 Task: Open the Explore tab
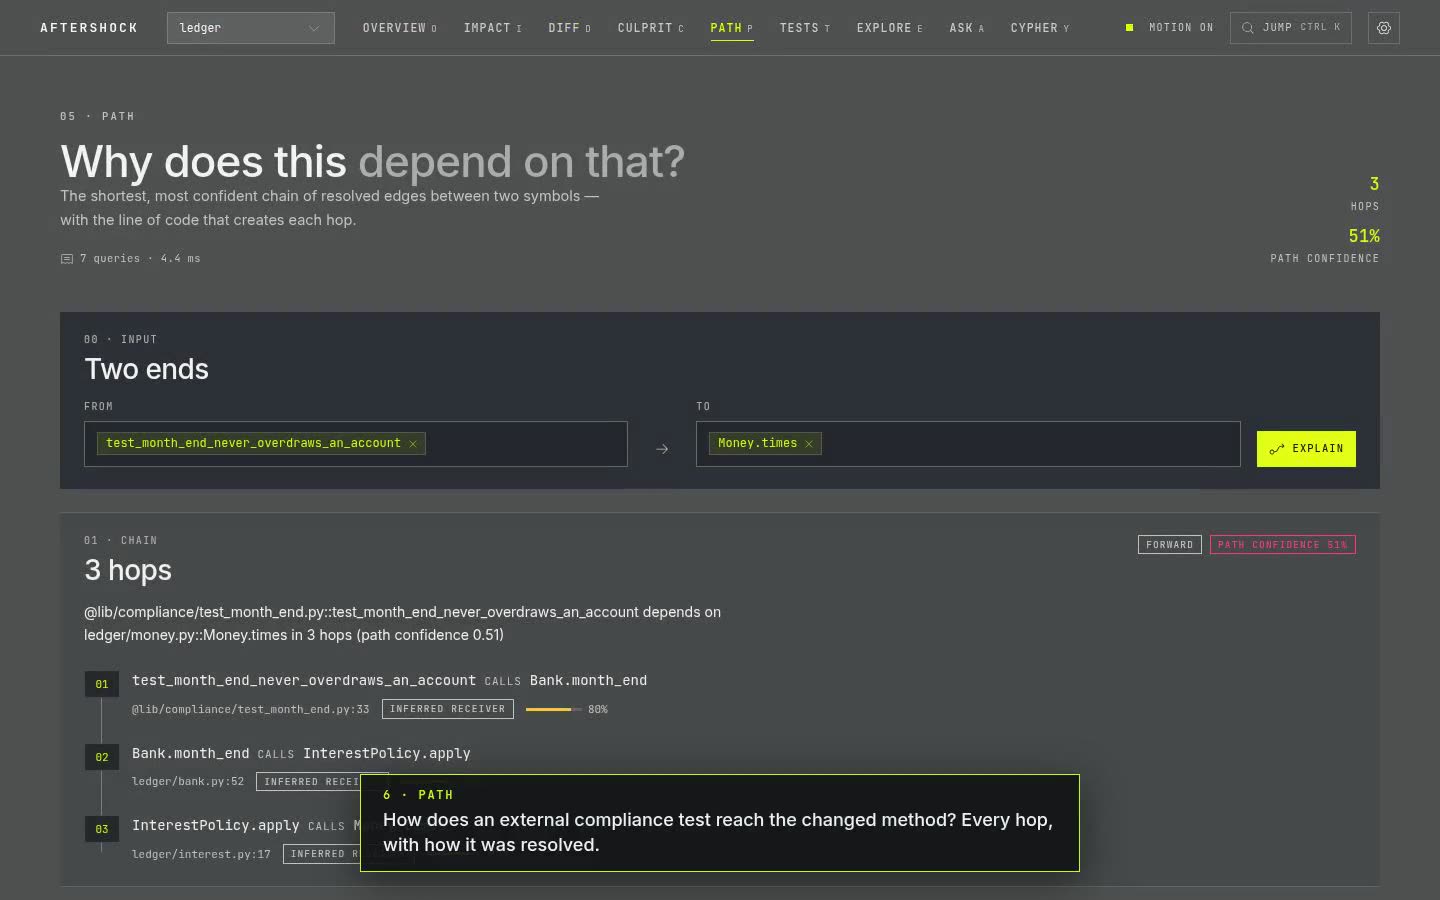click(889, 28)
